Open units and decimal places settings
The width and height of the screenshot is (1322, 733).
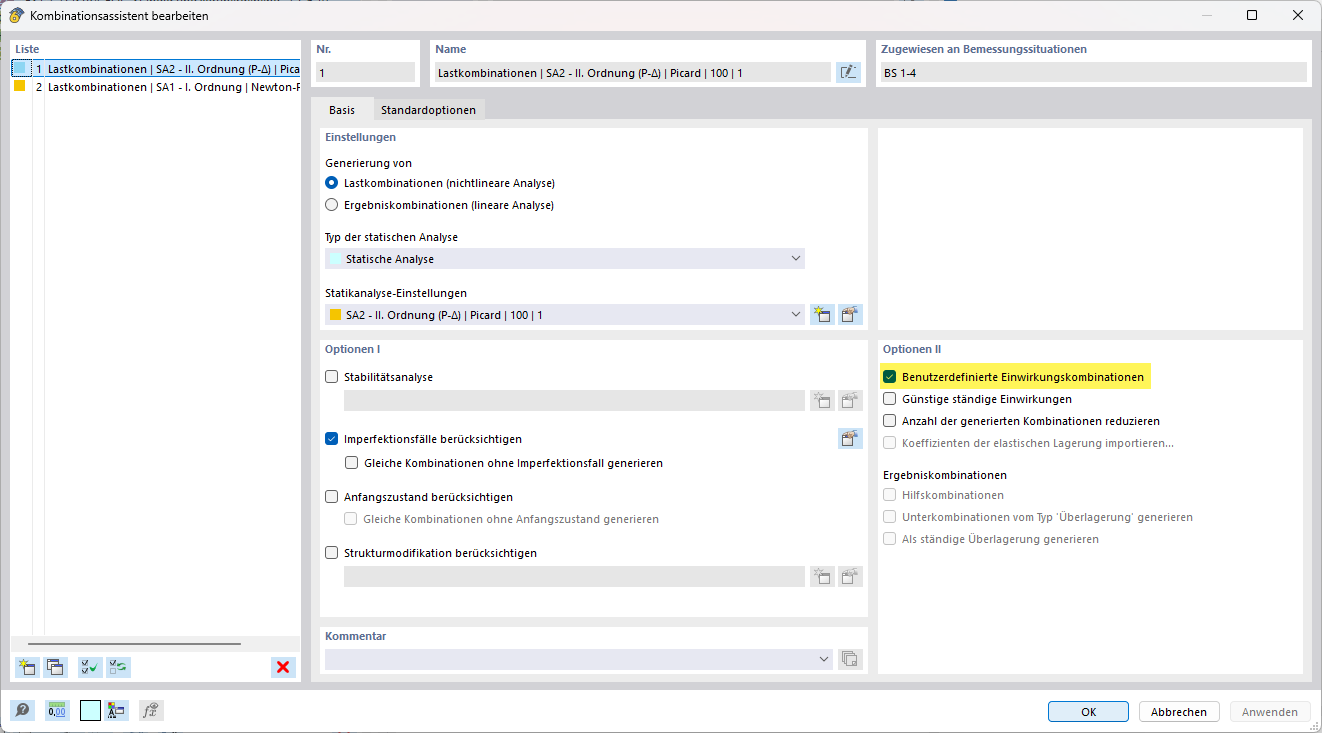tap(56, 711)
